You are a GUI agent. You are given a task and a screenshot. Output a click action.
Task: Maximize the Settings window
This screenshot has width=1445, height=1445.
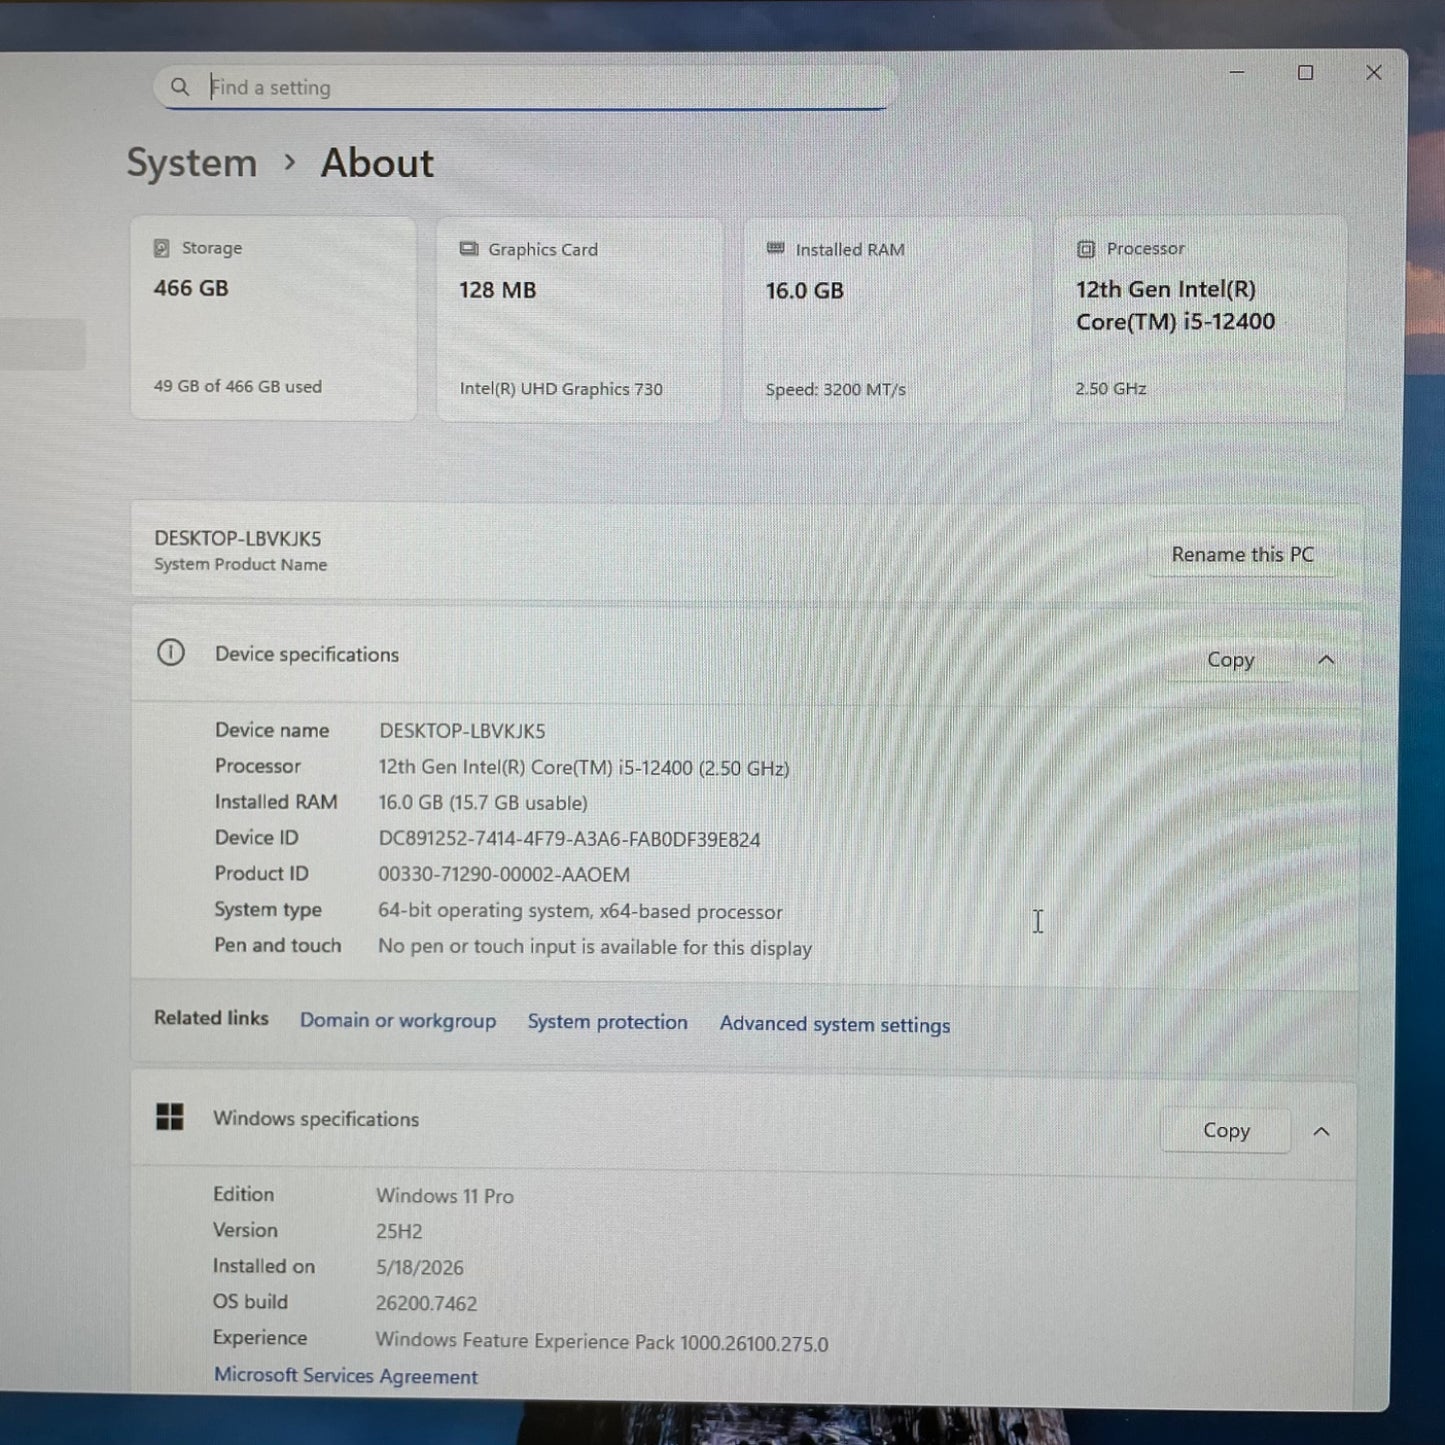1305,73
